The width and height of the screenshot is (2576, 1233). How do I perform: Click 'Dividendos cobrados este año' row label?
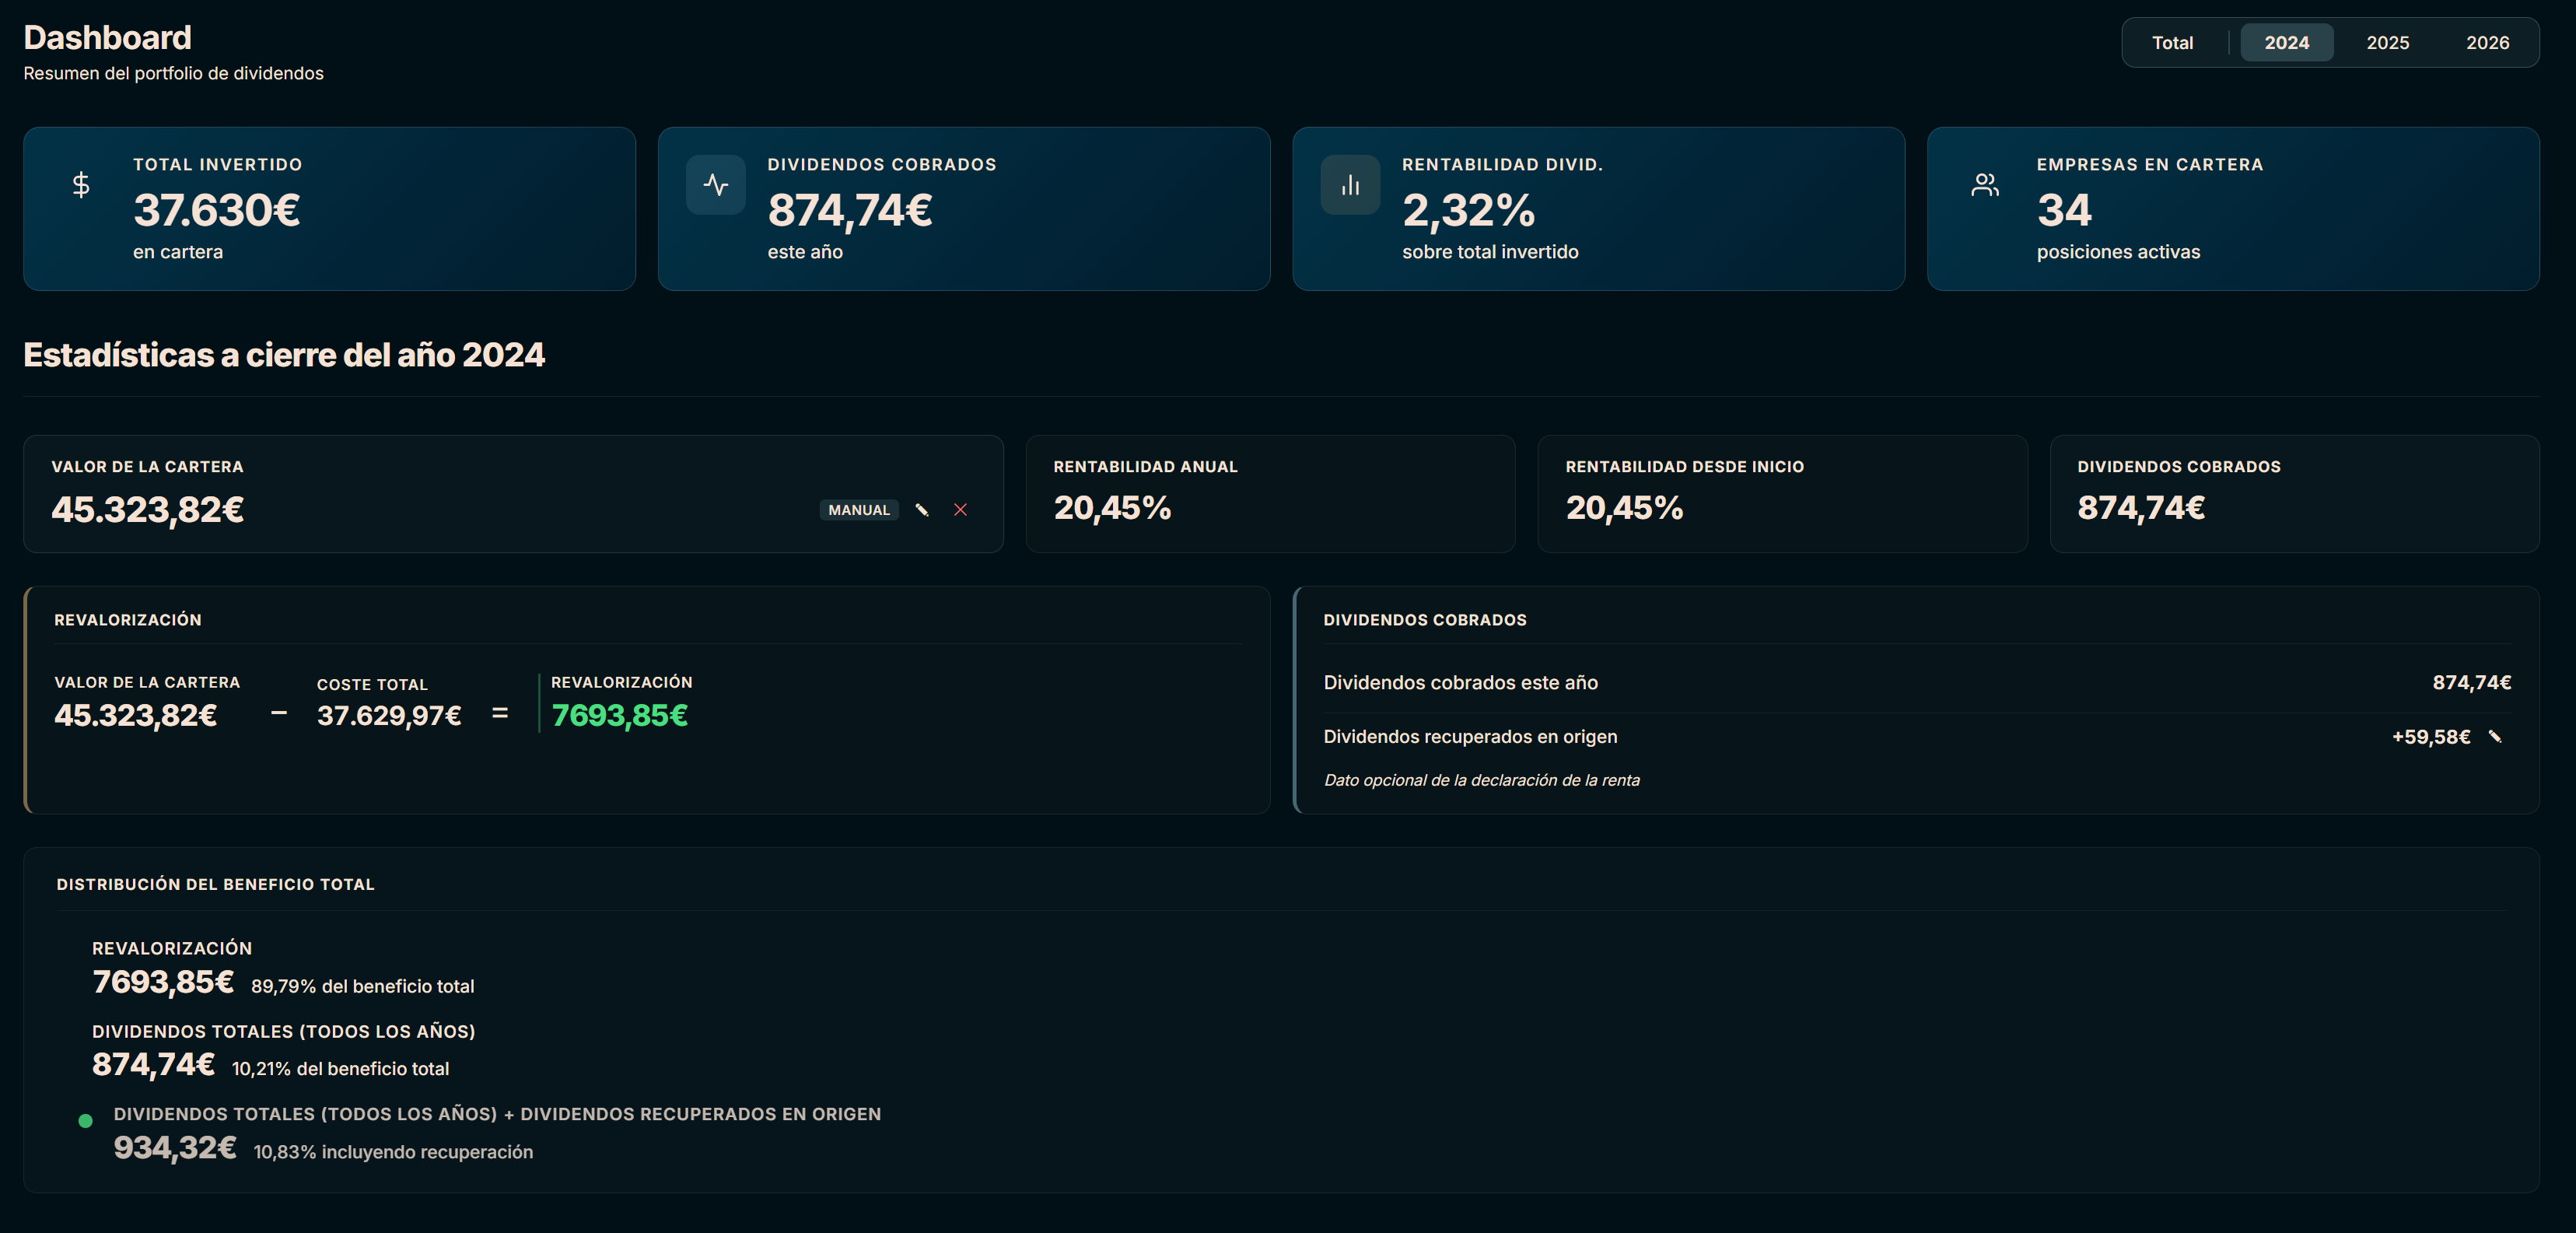pyautogui.click(x=1460, y=683)
